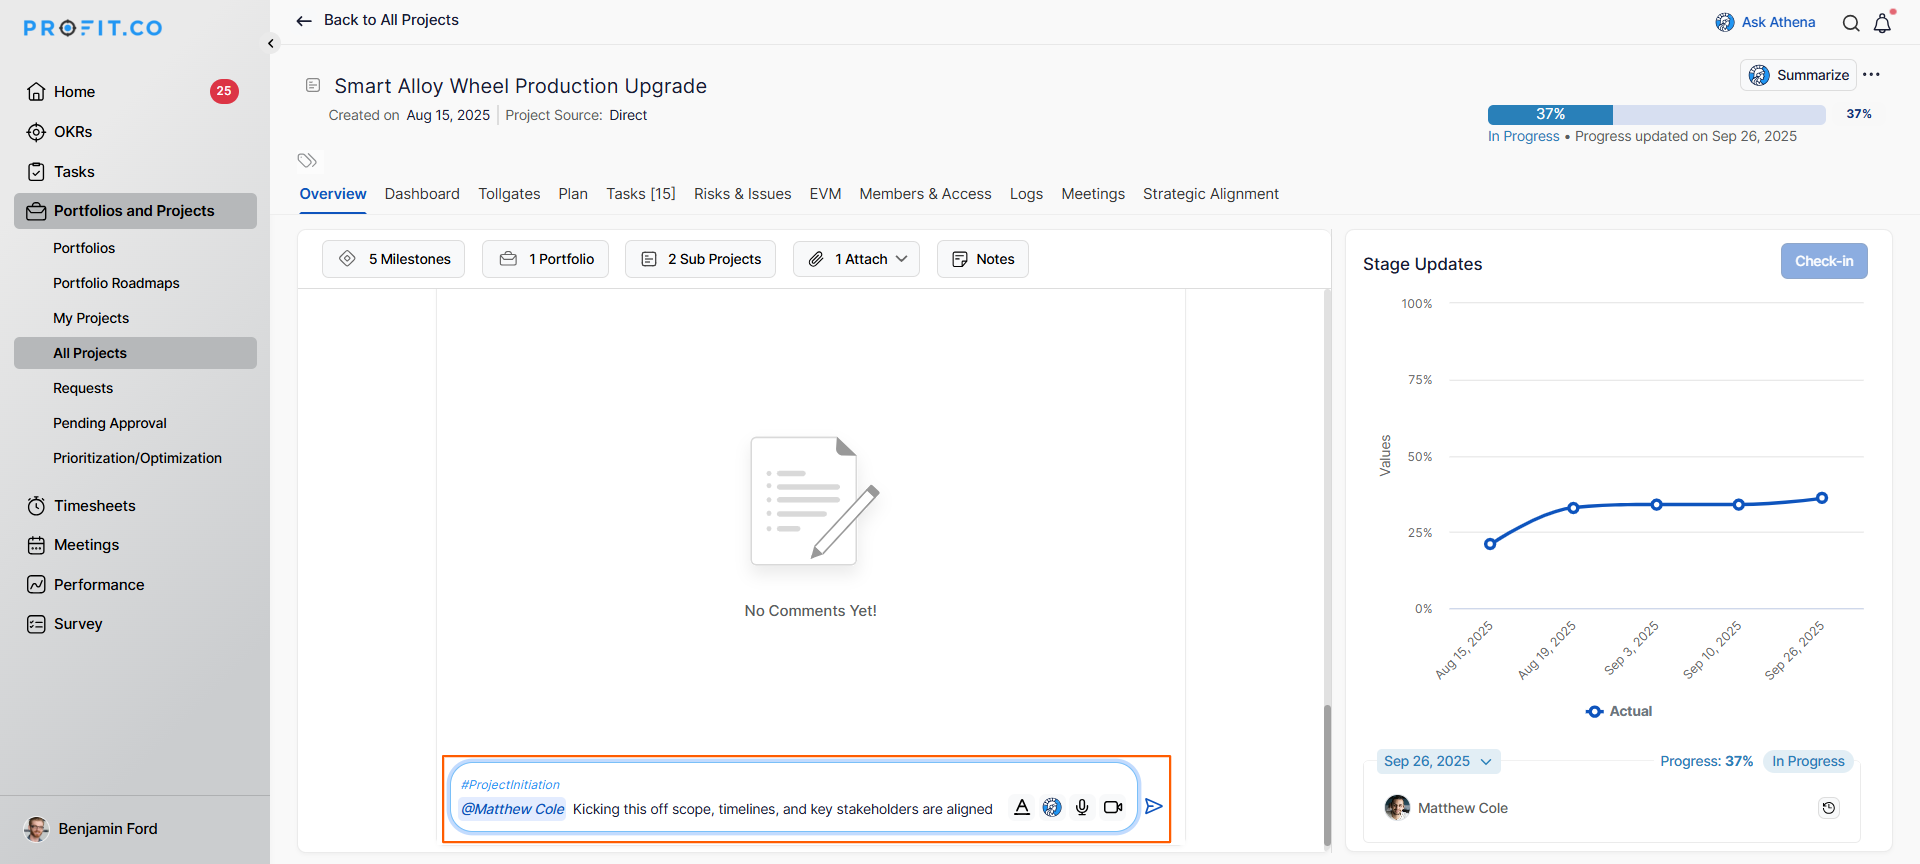The image size is (1920, 864).
Task: Open history icon beside Matthew Cole
Action: click(1828, 808)
